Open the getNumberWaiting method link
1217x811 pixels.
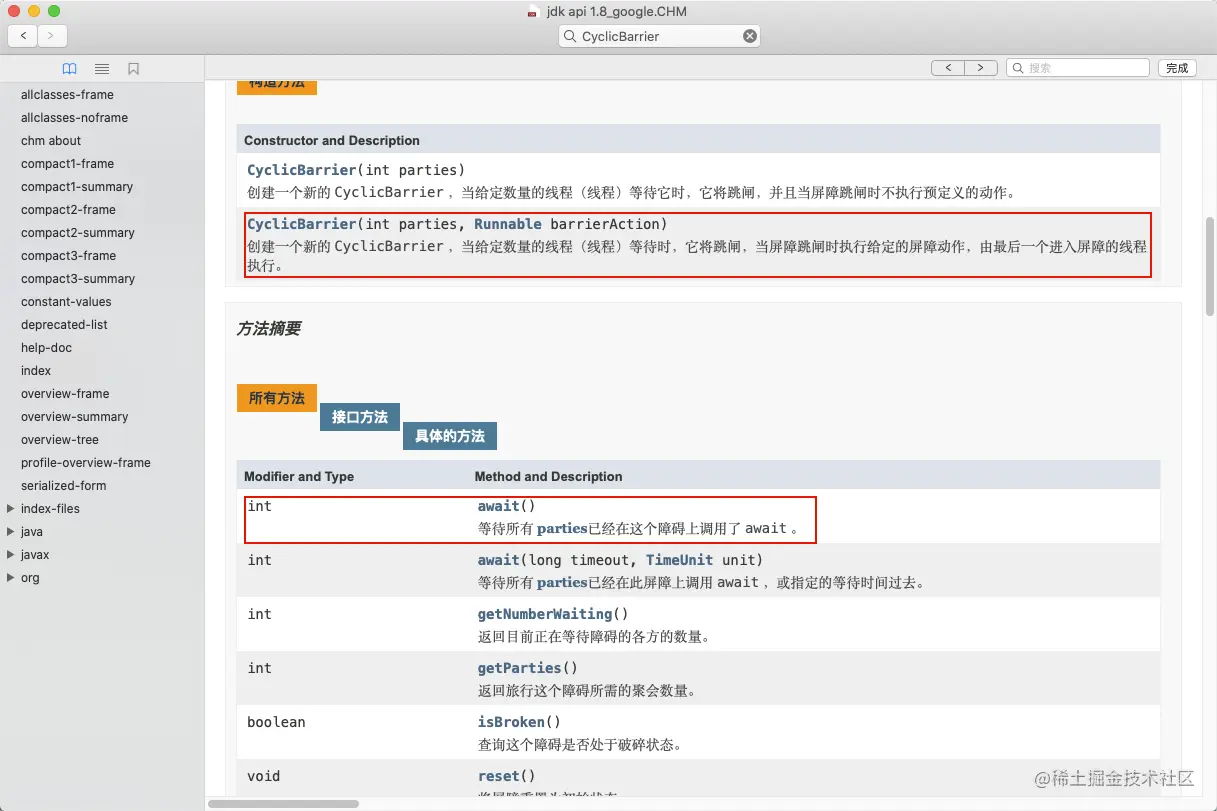coord(545,614)
